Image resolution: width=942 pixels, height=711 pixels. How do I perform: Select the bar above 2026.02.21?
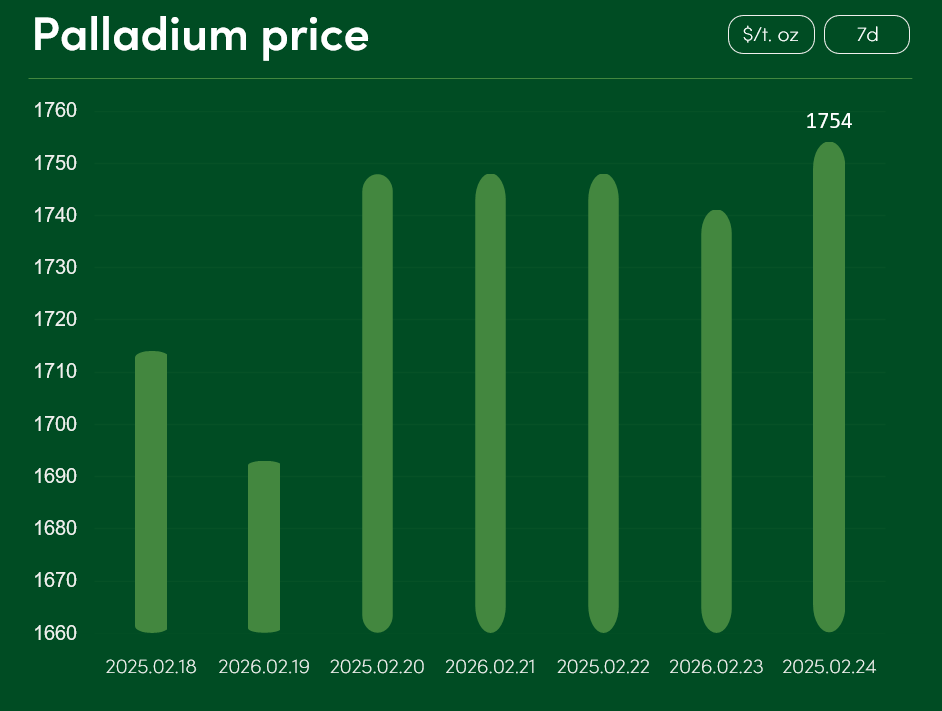coord(490,403)
